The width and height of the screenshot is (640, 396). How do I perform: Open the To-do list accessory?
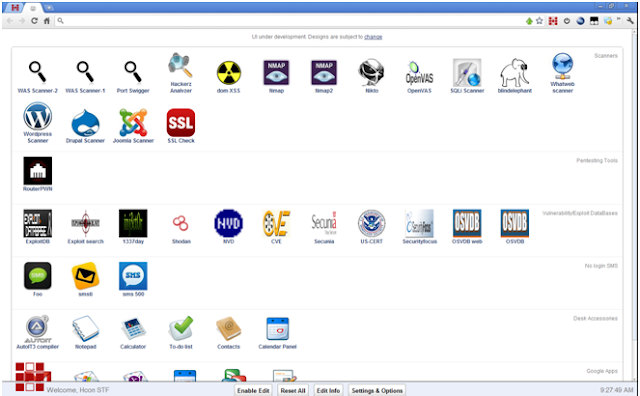click(x=181, y=329)
